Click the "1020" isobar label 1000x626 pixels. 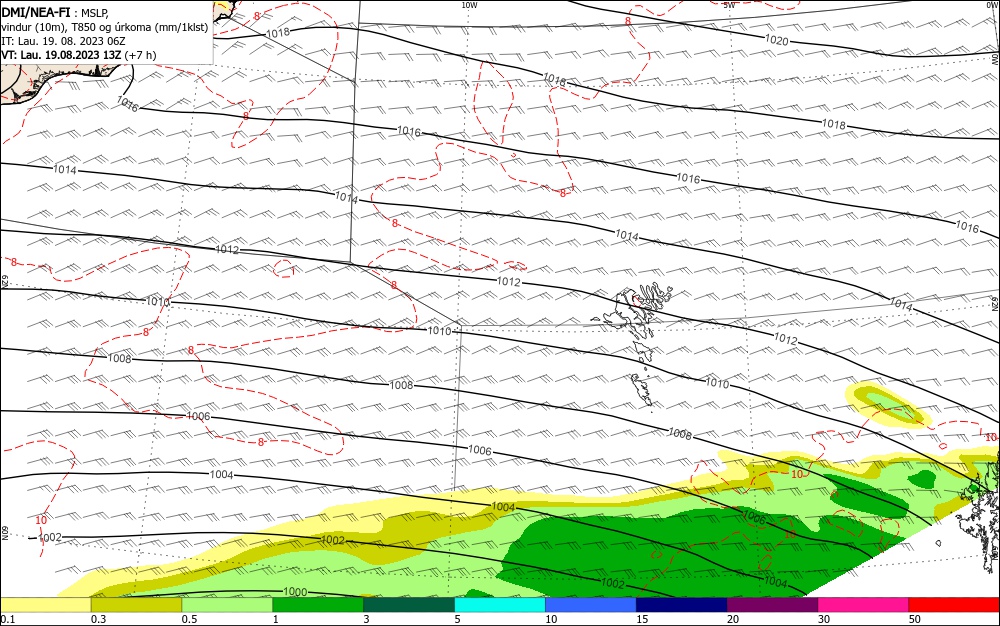pyautogui.click(x=777, y=40)
